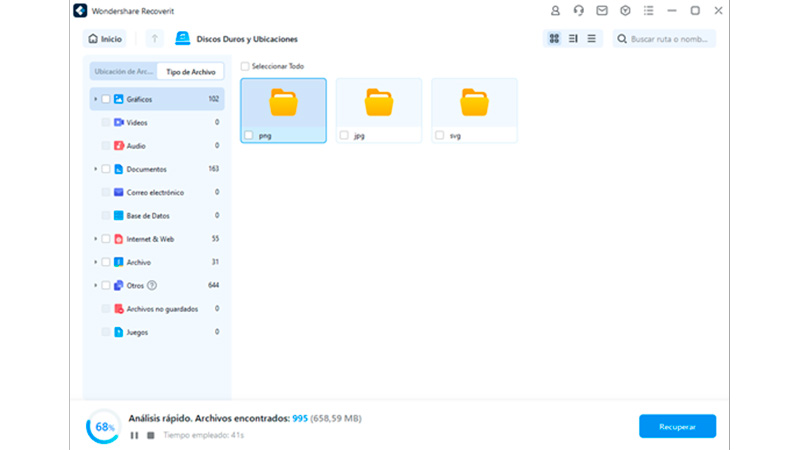This screenshot has width=800, height=450.
Task: Expand the Gráficos tree node
Action: pos(95,99)
